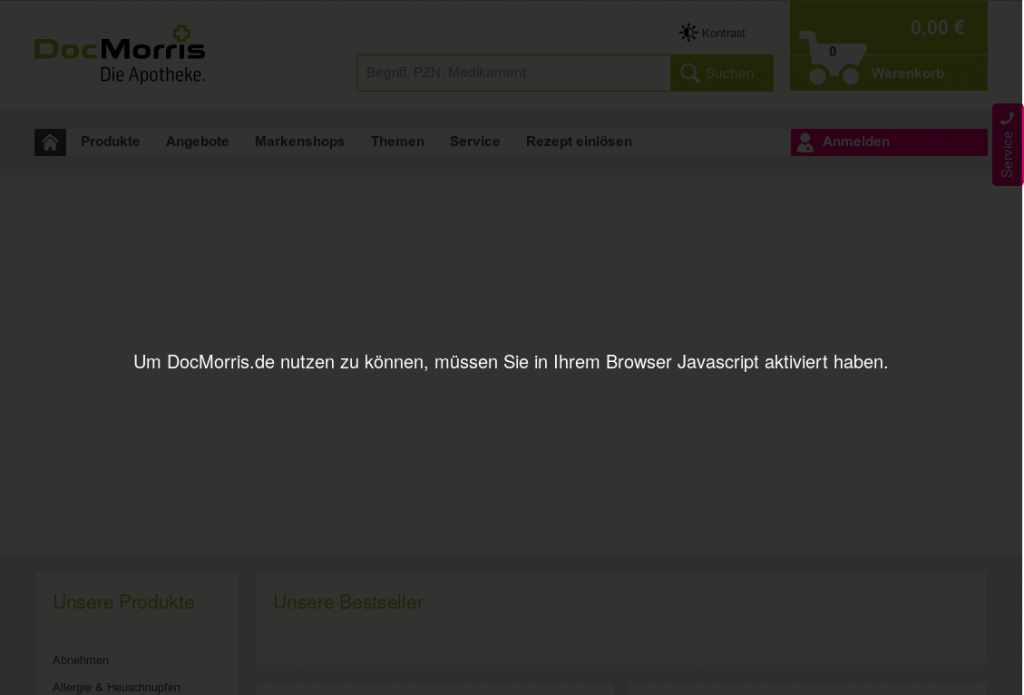Open the Produkte menu
The image size is (1024, 695).
110,142
